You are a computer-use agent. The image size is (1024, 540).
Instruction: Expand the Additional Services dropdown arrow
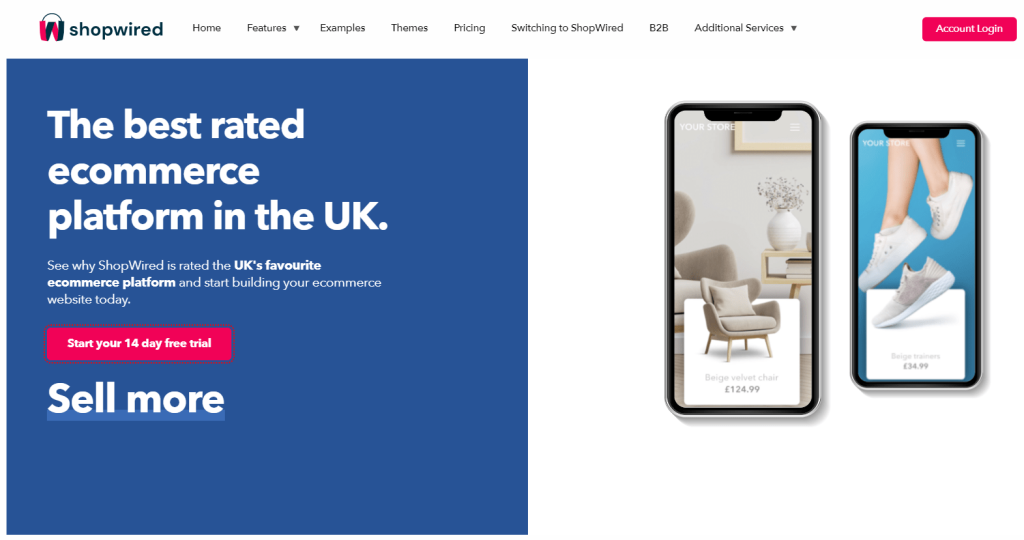794,28
